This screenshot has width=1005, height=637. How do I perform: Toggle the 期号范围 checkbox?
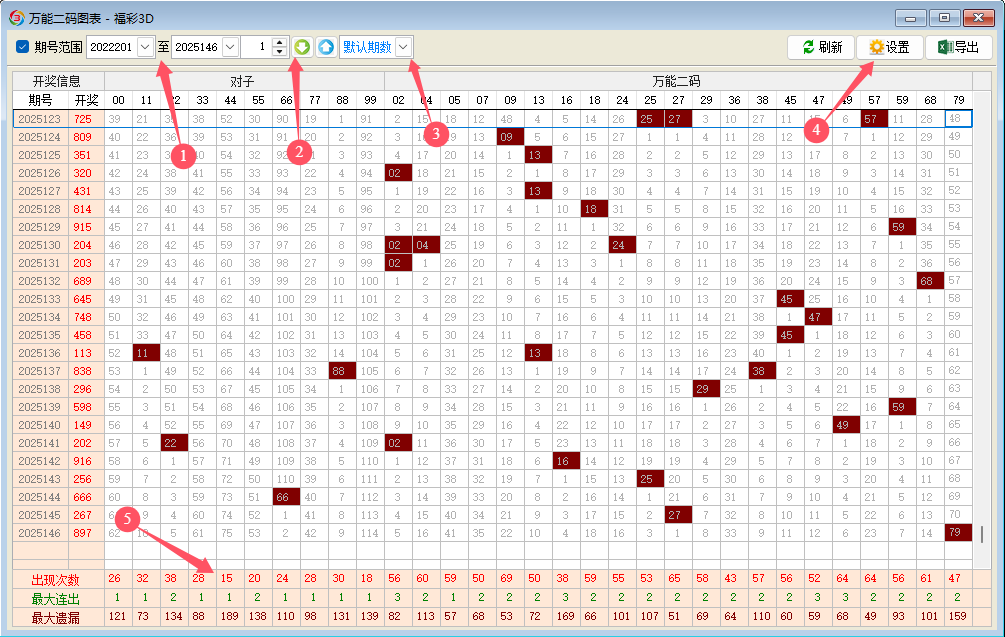[22, 47]
